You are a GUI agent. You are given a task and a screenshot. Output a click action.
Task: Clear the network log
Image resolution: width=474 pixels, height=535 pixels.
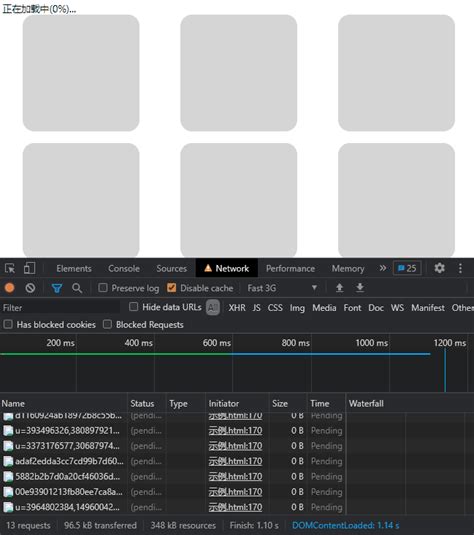coord(30,288)
